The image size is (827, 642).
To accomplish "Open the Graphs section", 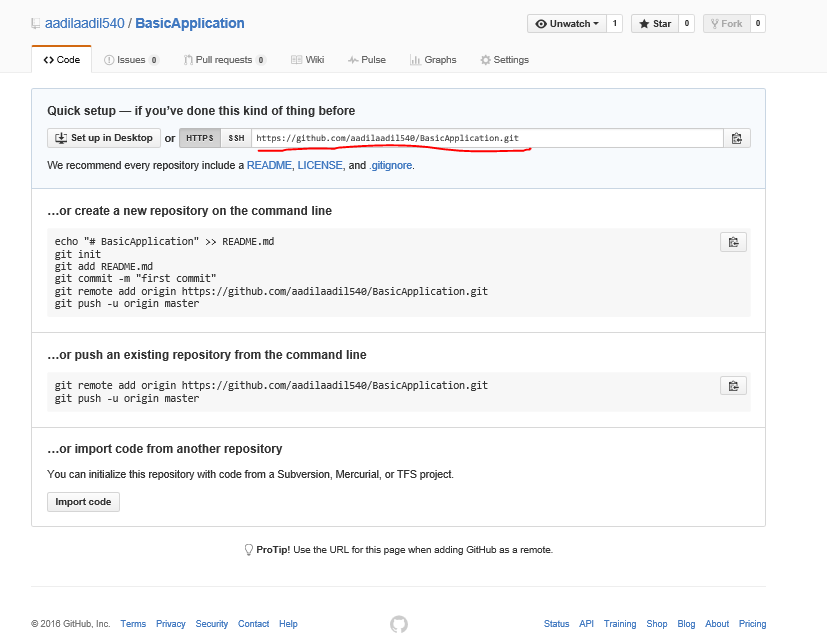I will click(x=433, y=59).
